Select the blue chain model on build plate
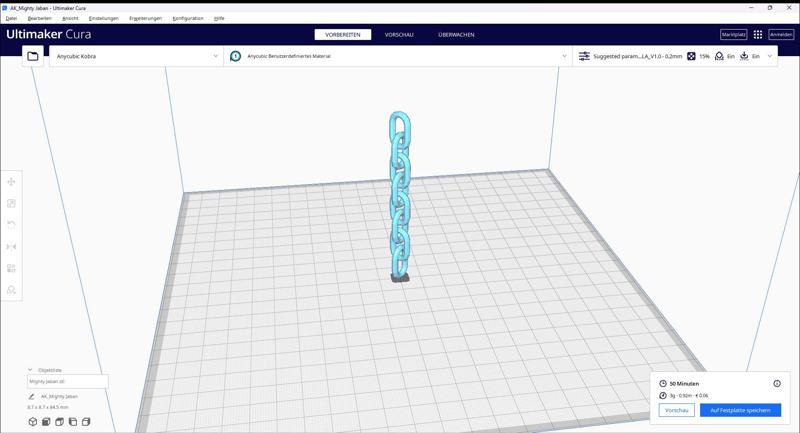This screenshot has width=800, height=433. 400,196
